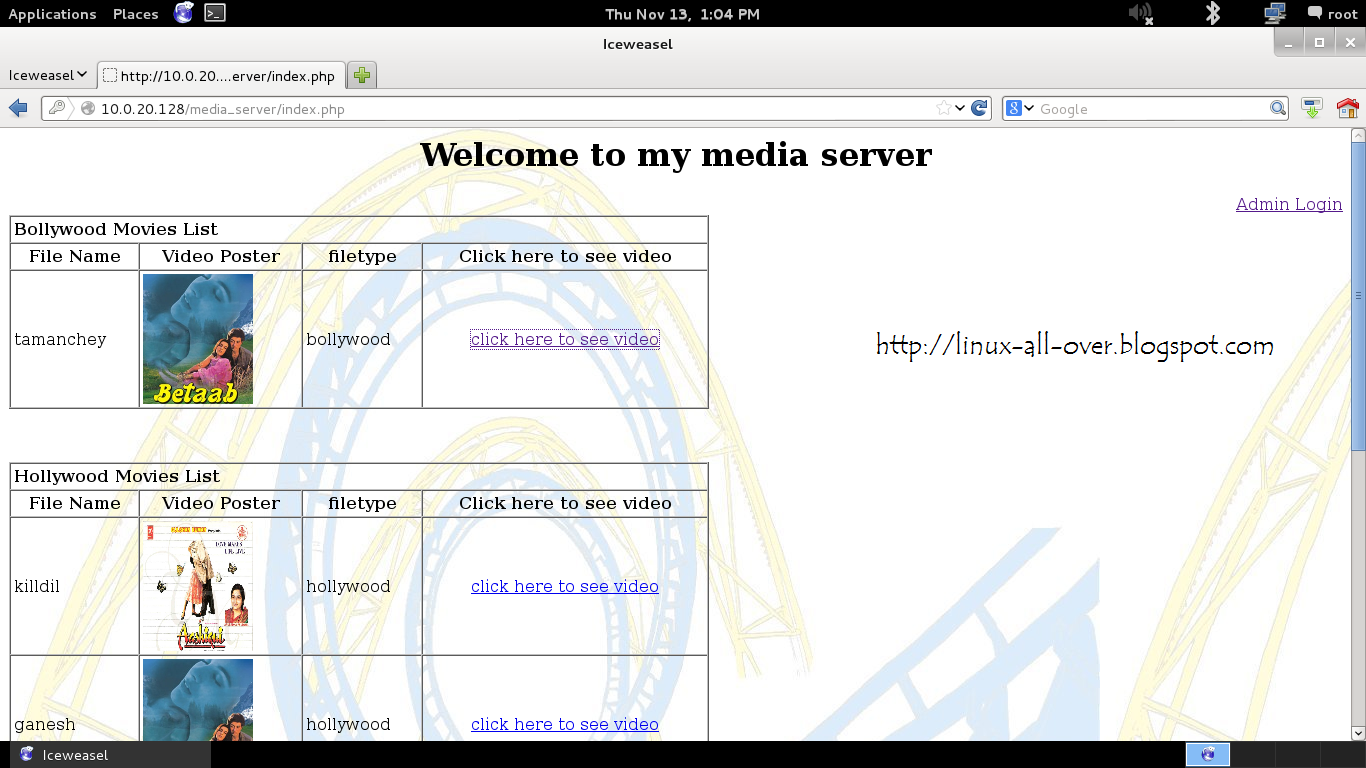Viewport: 1366px width, 768px height.
Task: Click the Betaab poster in tamanchey row
Action: coord(198,339)
